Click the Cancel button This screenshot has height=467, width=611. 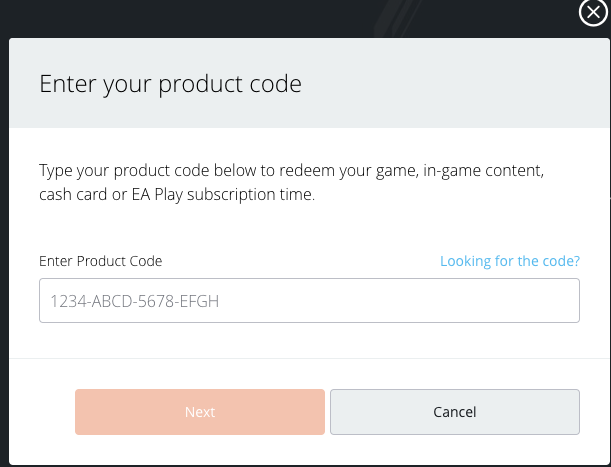tap(455, 412)
